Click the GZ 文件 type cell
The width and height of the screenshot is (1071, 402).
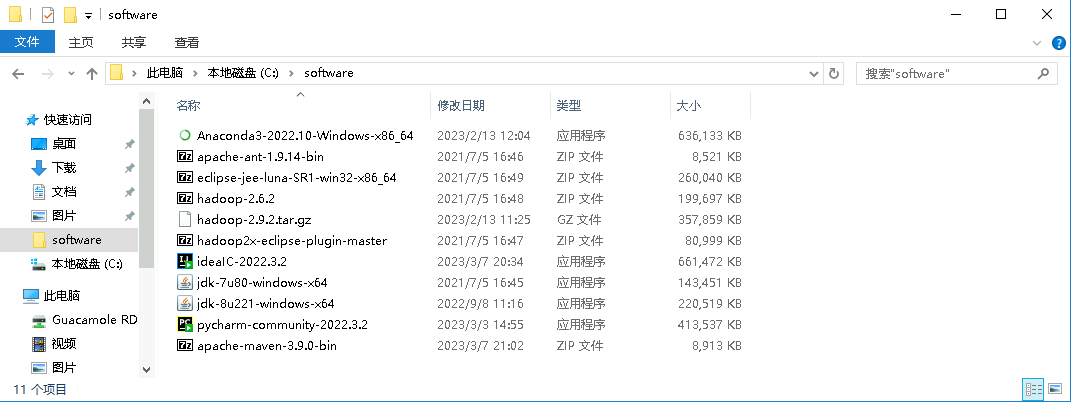tap(579, 220)
